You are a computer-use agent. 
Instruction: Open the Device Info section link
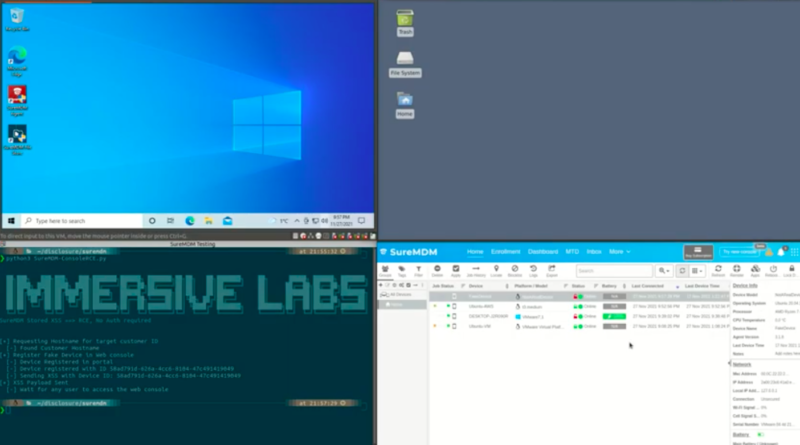pos(745,286)
